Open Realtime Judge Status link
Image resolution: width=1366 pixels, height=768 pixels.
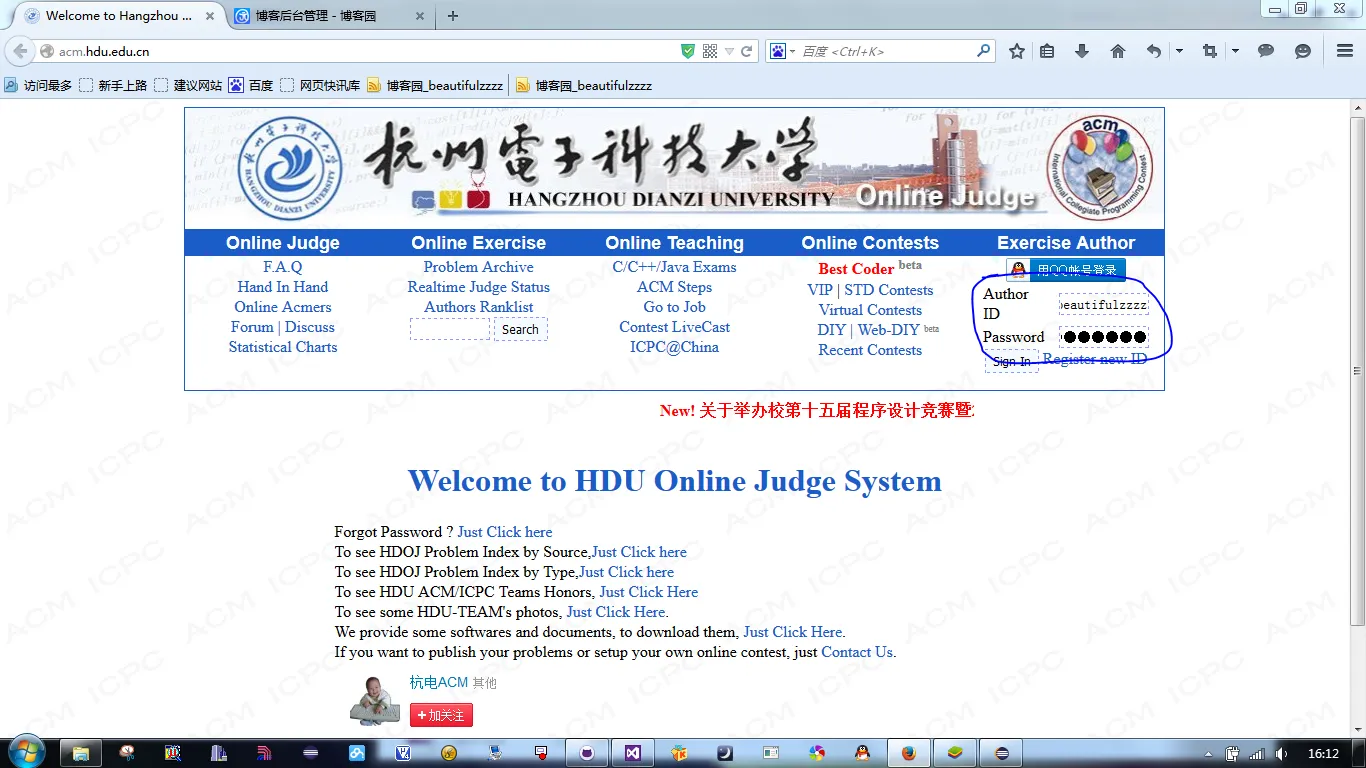pos(478,287)
